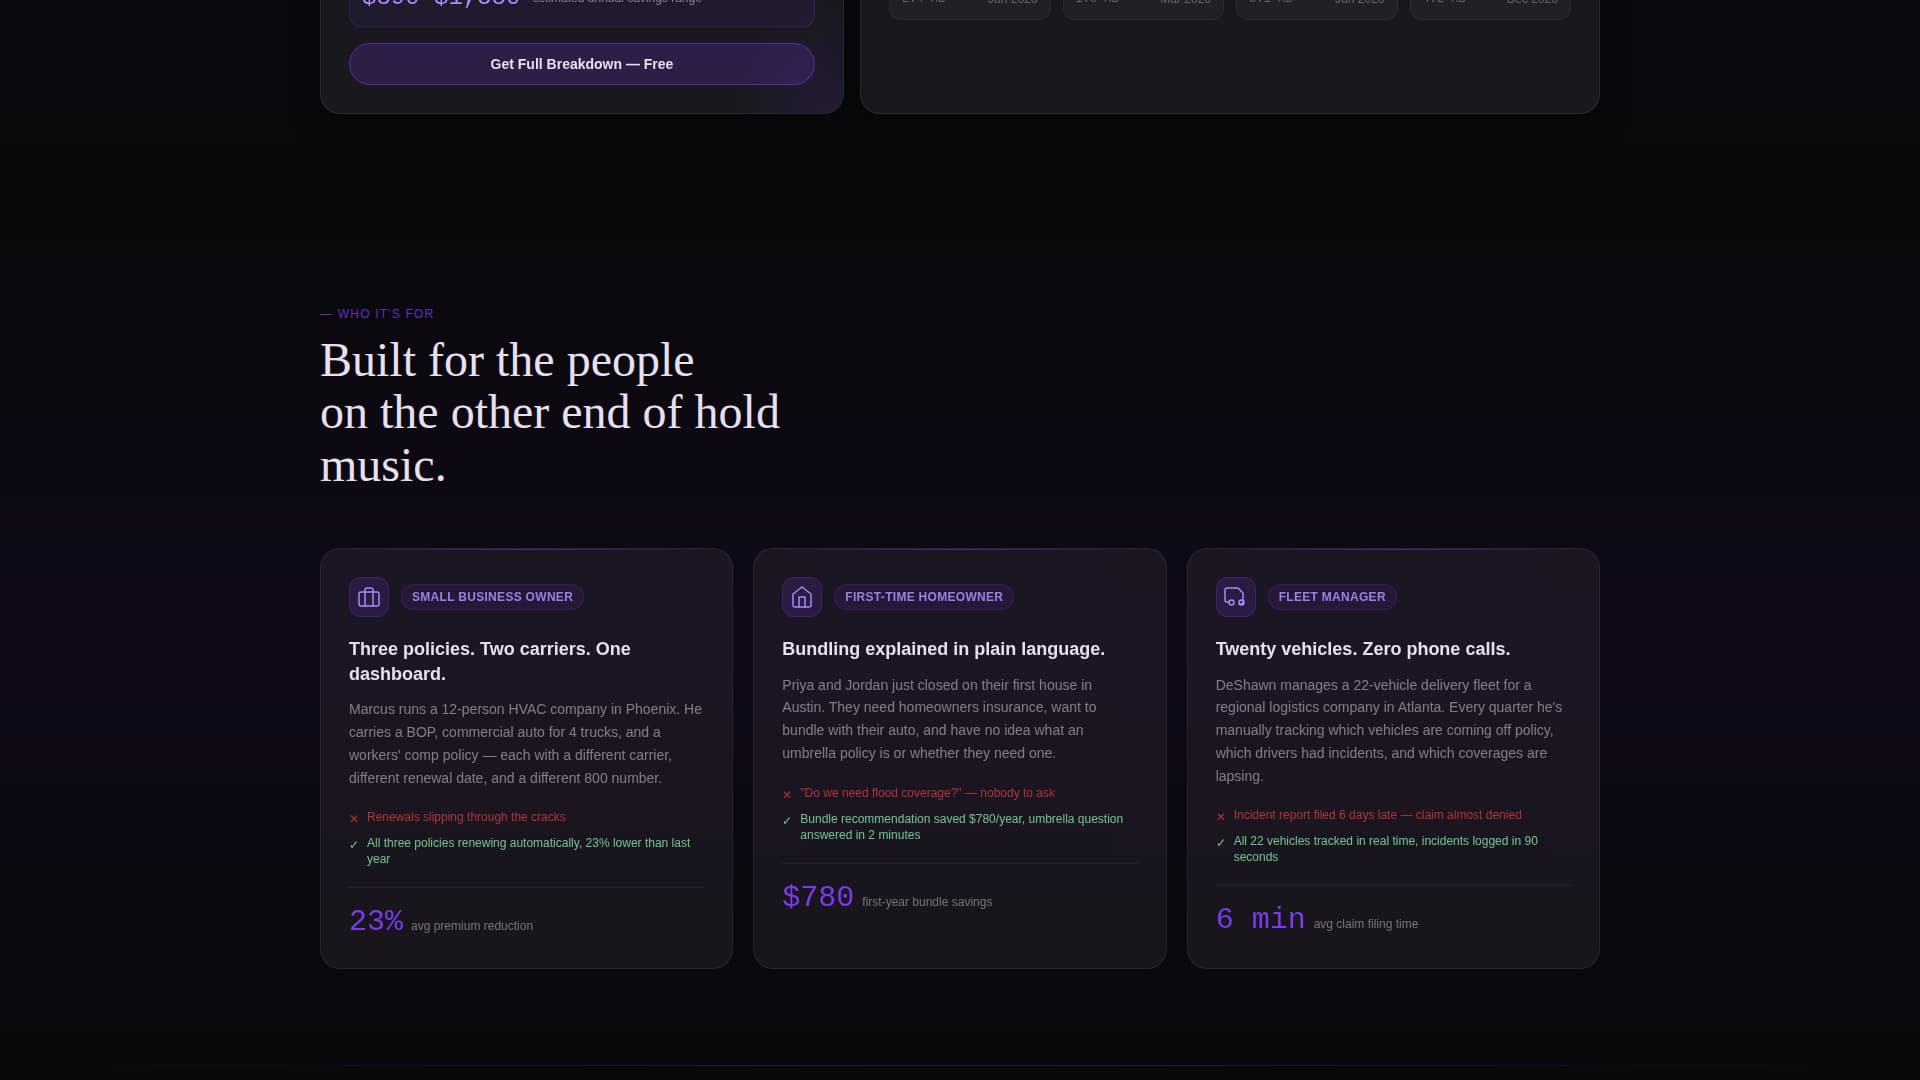Select the Fleet Manager tag

[x=1332, y=597]
